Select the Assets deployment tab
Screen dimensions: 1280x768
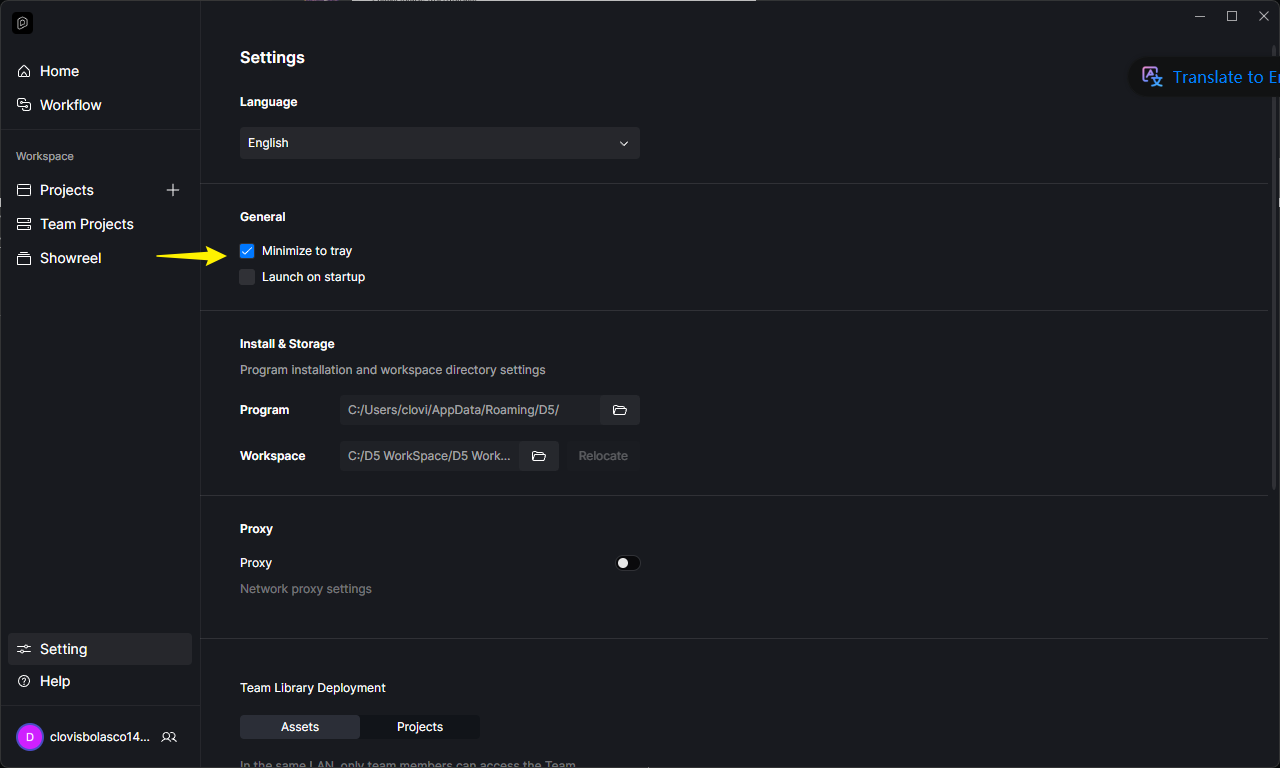tap(300, 727)
